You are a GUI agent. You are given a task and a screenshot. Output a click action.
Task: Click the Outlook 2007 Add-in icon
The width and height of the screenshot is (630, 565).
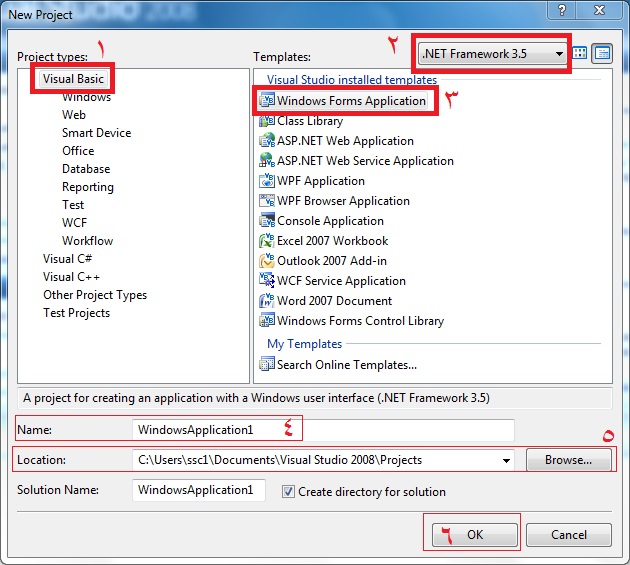tap(267, 260)
